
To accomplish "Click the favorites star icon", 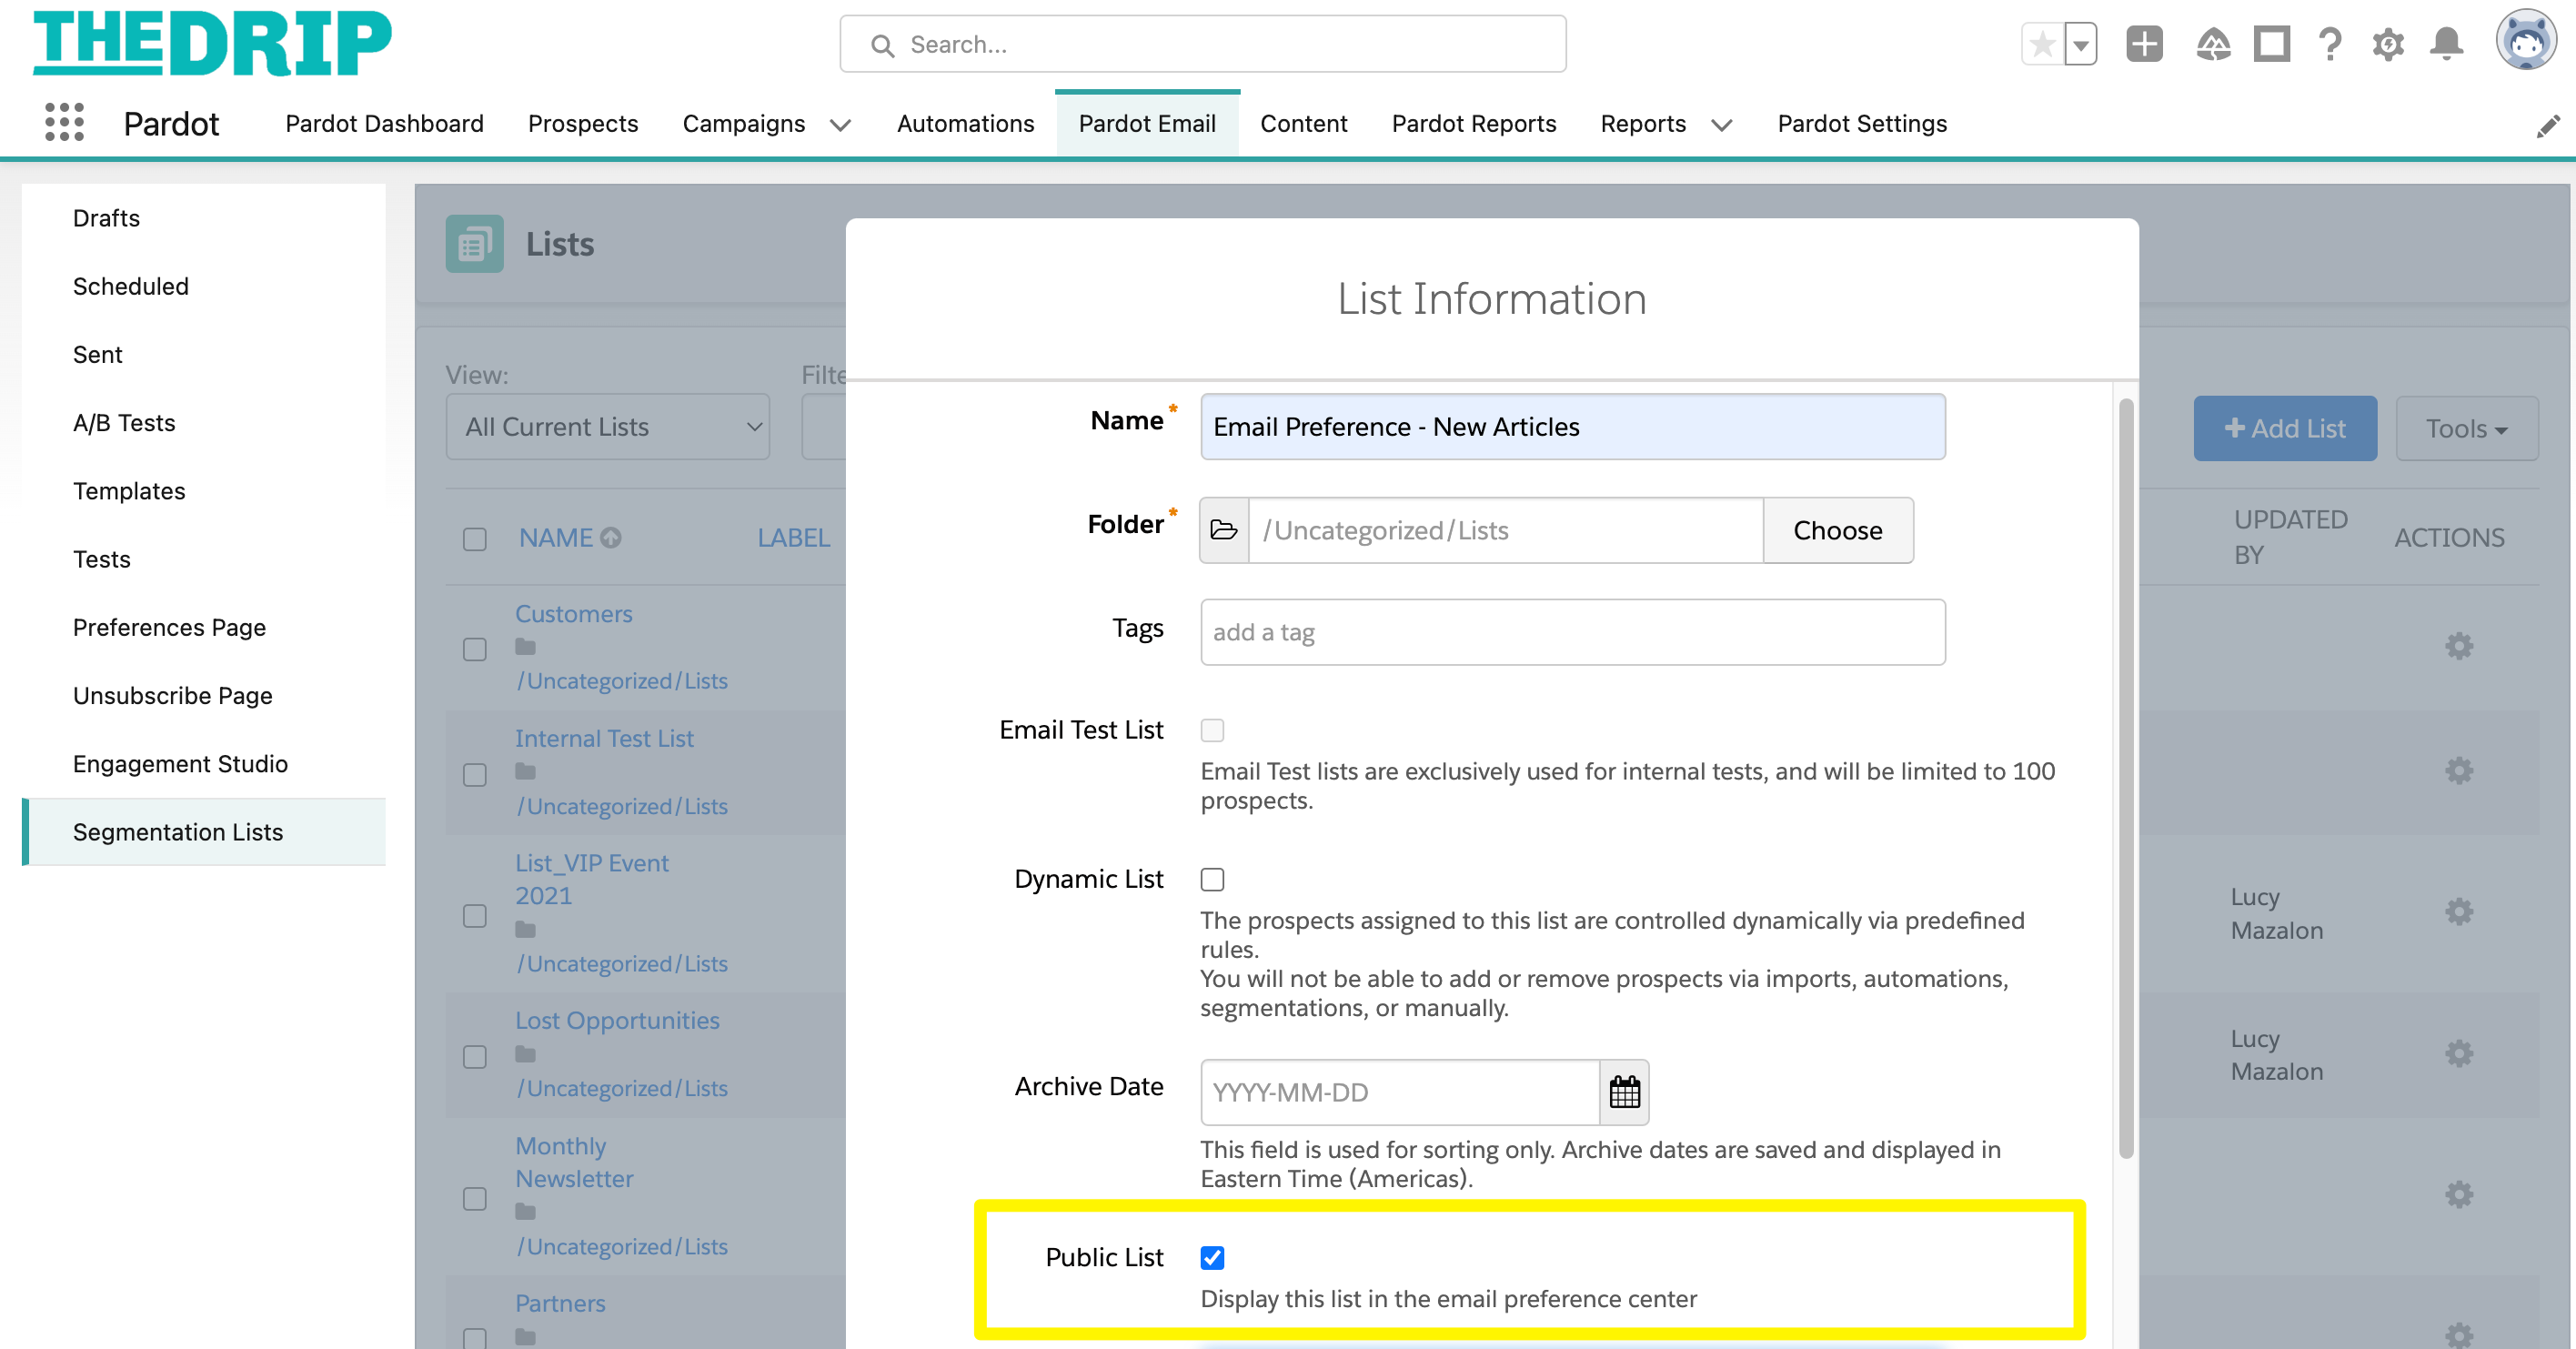I will tap(2042, 44).
